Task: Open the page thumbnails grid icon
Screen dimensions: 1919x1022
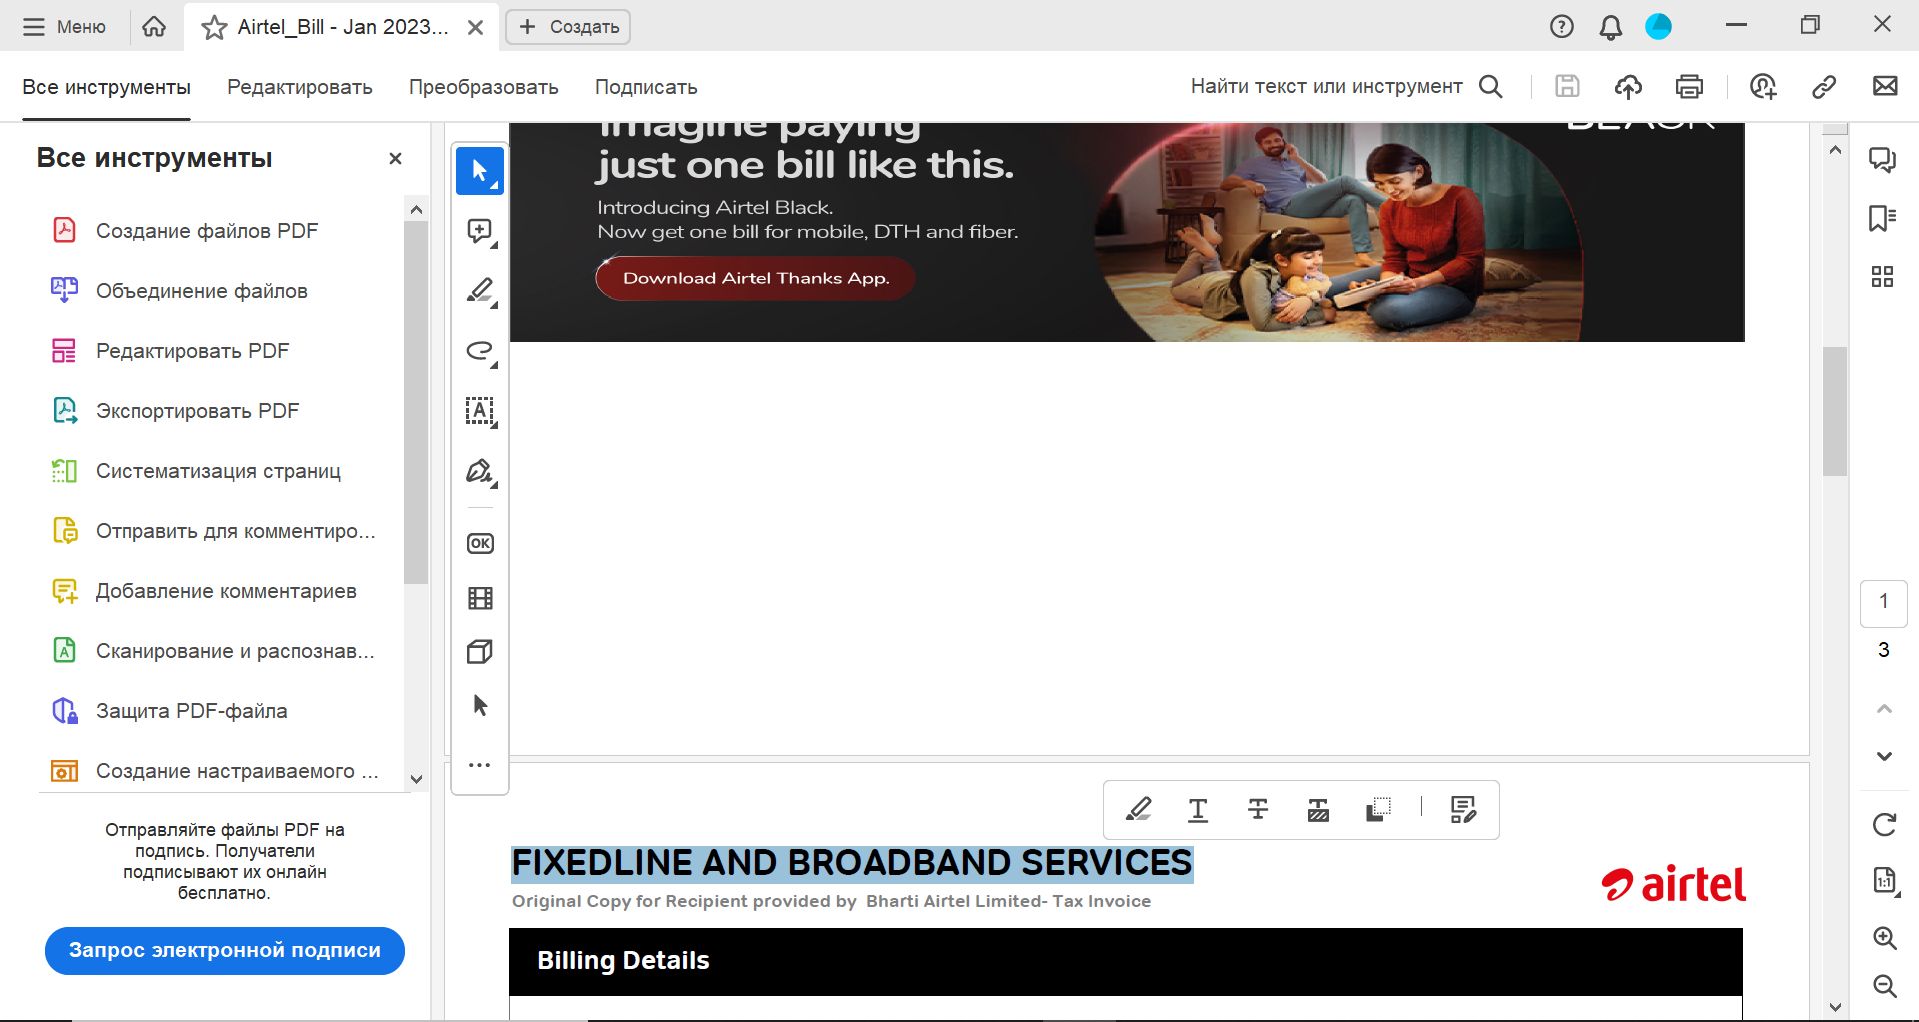Action: pyautogui.click(x=1882, y=277)
